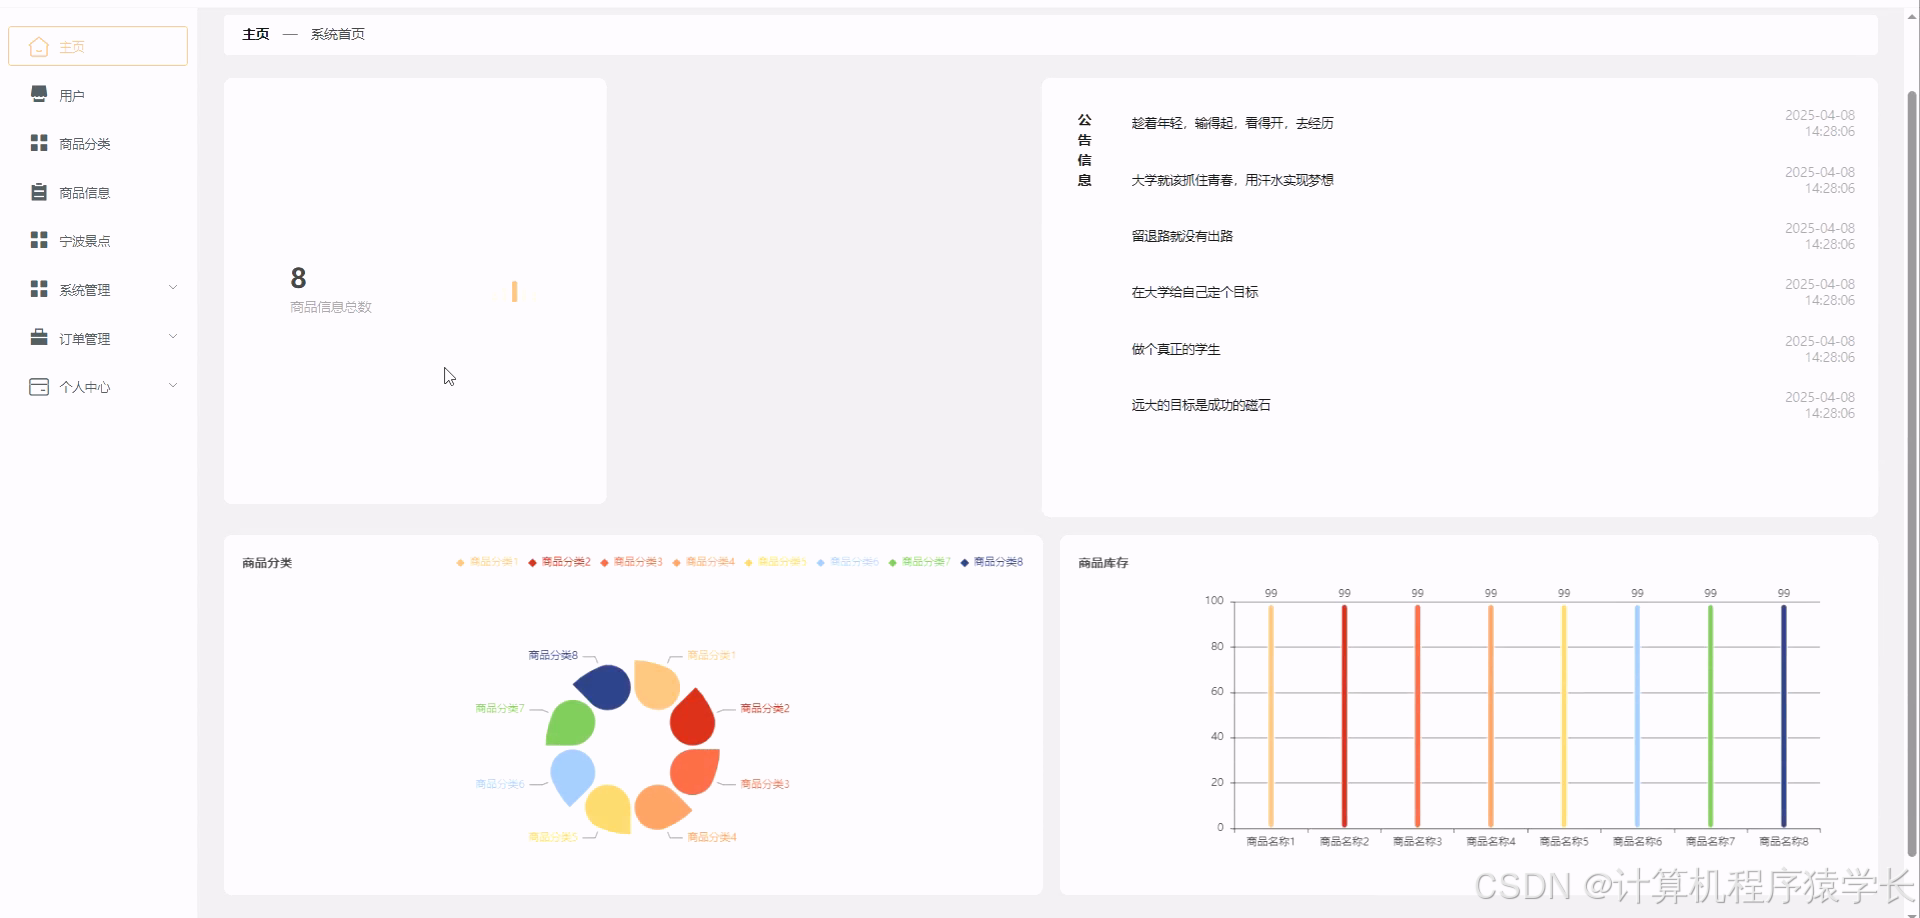Open announcement 远大的目标是成功的磁石

click(x=1201, y=405)
